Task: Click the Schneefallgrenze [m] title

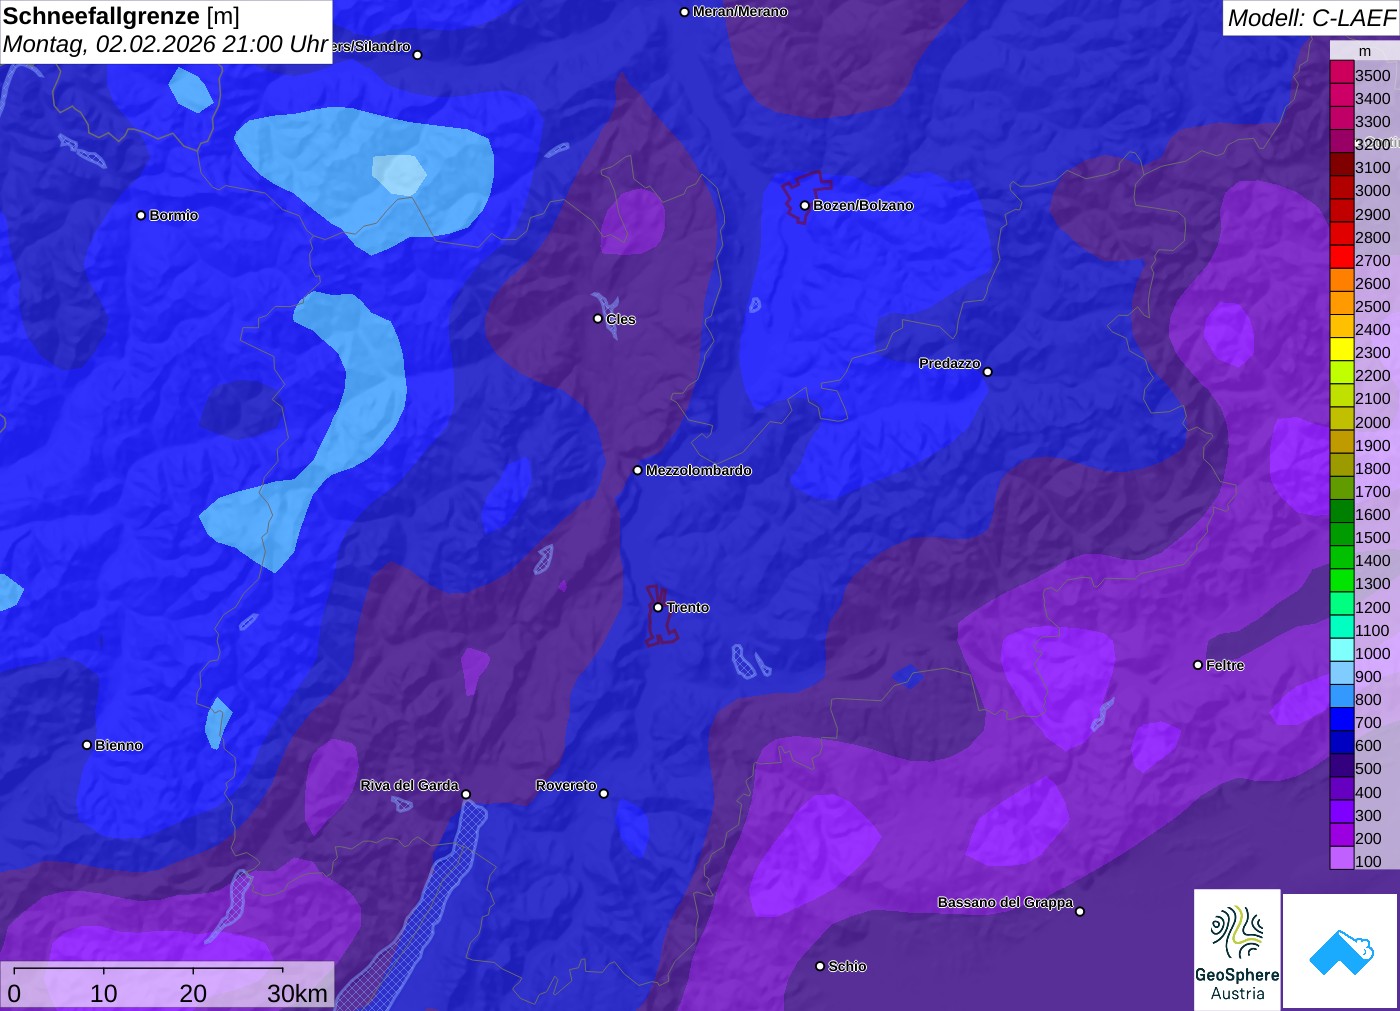Action: [121, 16]
